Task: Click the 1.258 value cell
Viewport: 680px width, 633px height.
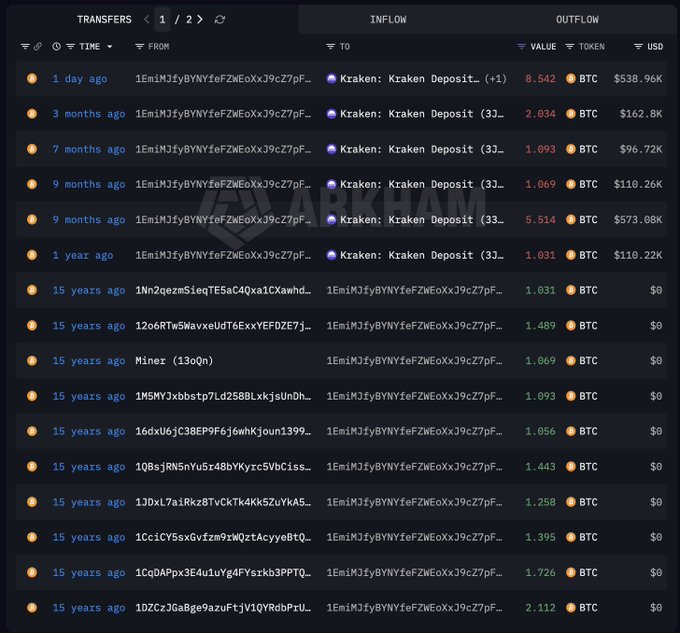Action: click(540, 502)
